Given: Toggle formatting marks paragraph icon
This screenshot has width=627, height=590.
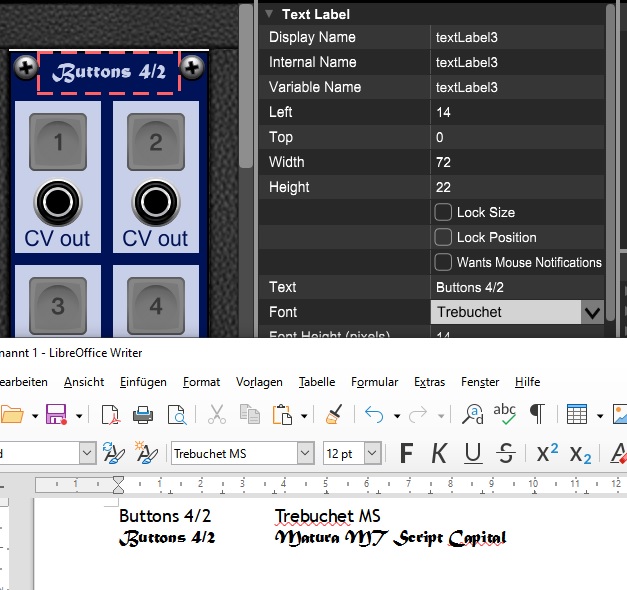Looking at the screenshot, I should click(537, 414).
